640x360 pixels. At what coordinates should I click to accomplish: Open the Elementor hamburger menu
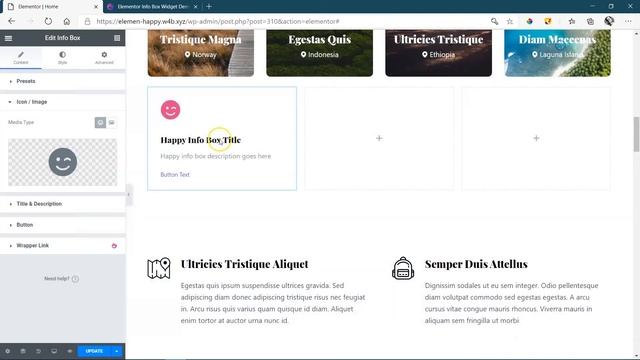point(8,38)
